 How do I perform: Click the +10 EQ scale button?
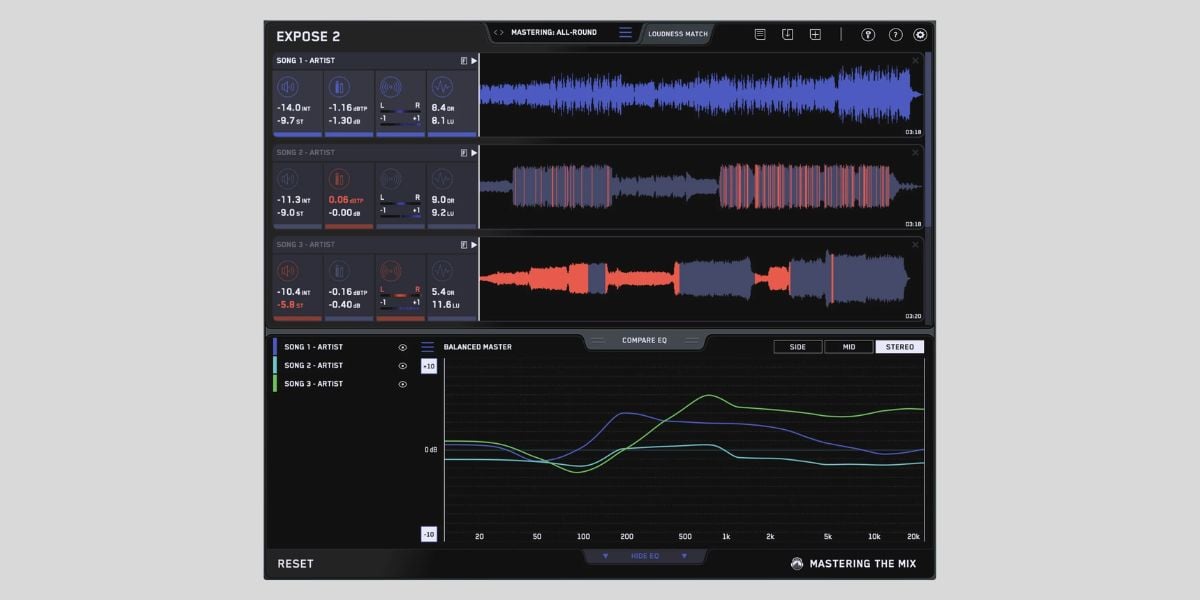(429, 366)
